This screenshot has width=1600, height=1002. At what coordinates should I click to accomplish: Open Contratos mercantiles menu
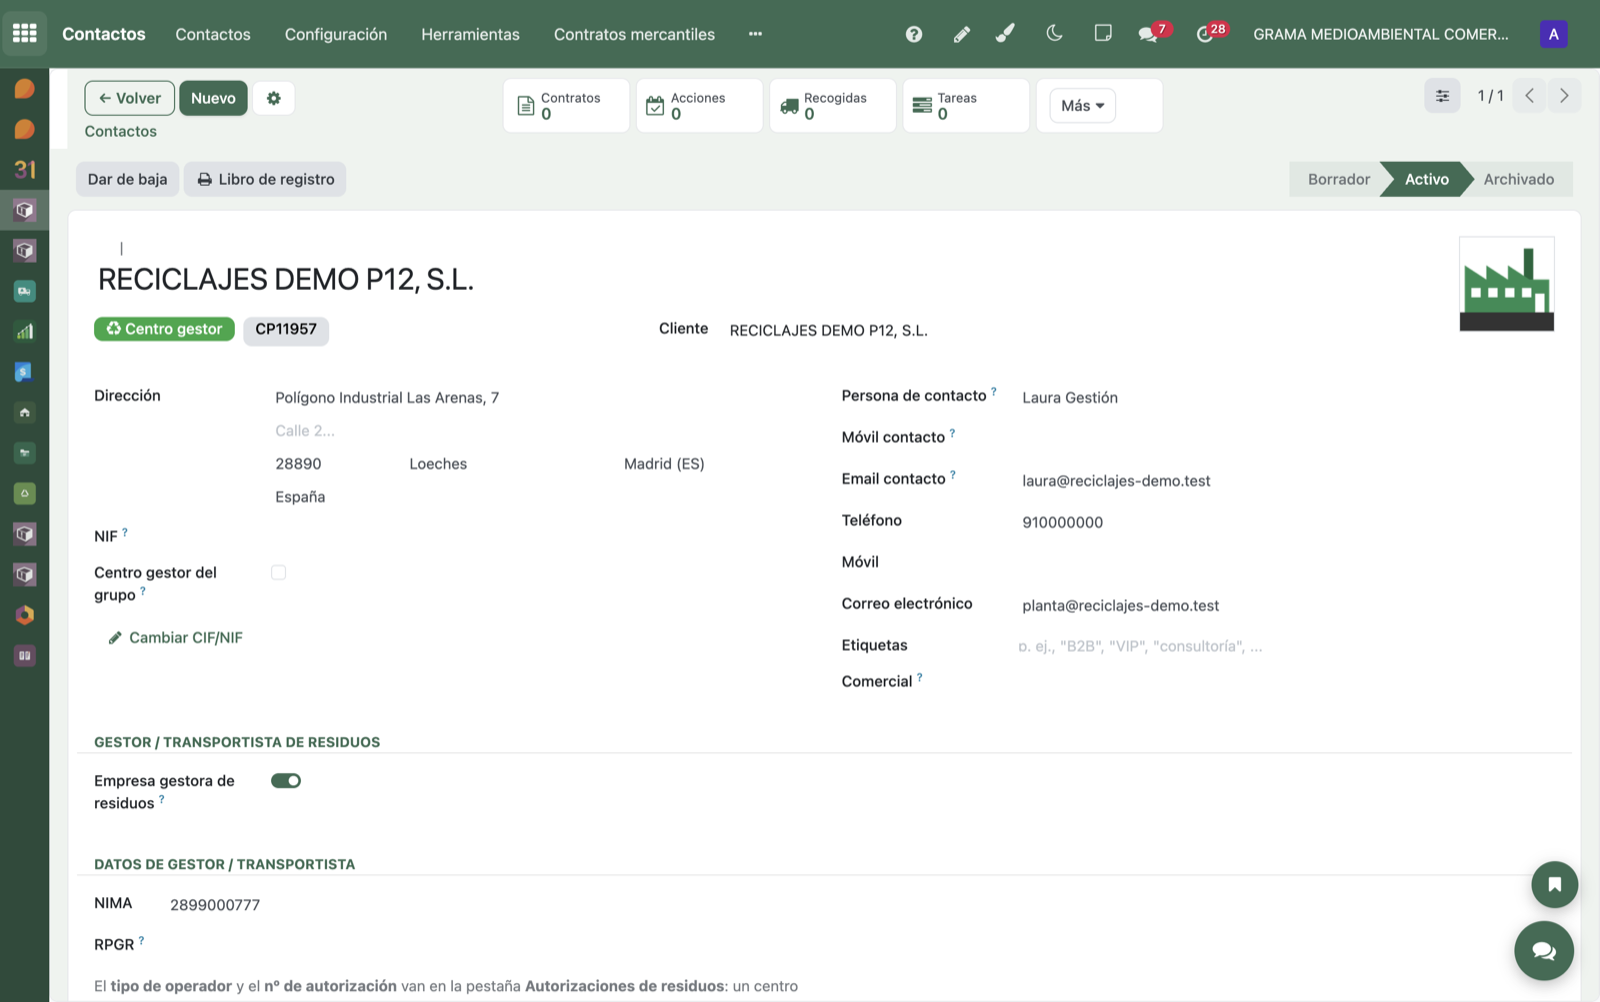point(634,34)
